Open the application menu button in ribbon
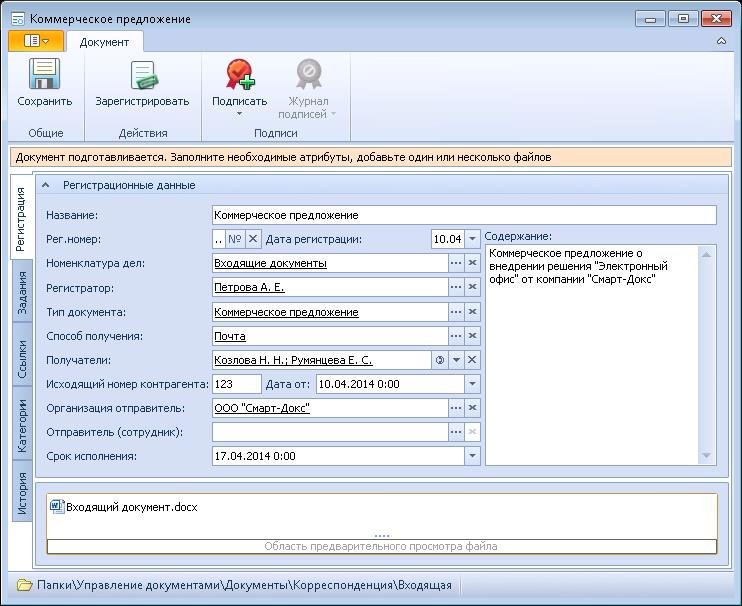The image size is (742, 606). (36, 41)
